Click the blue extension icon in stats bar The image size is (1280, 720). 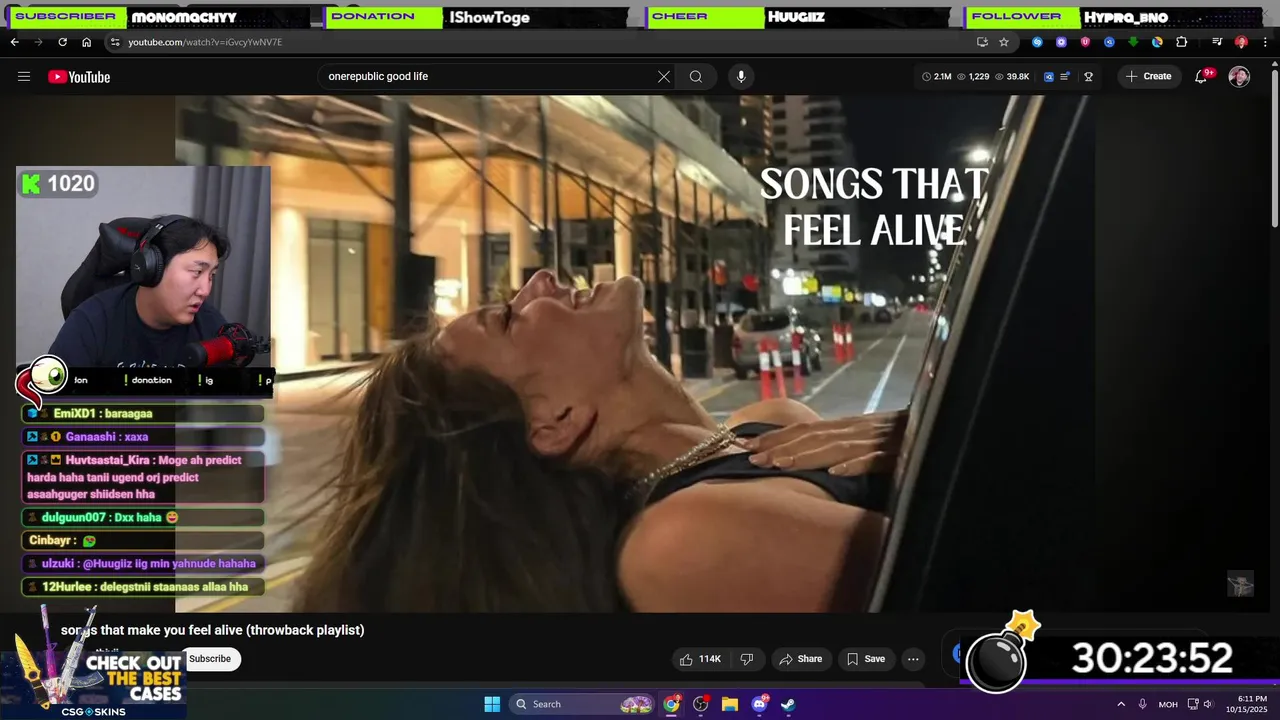click(x=1049, y=77)
